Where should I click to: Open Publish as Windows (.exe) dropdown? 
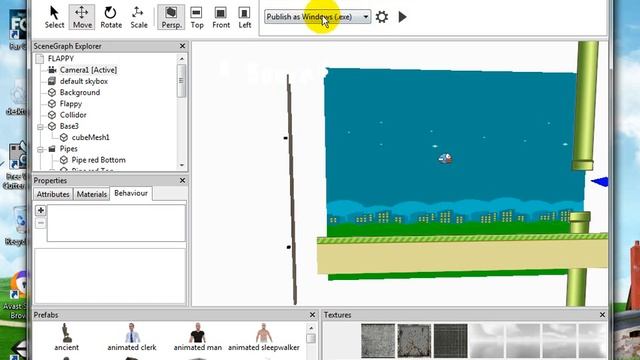318,17
